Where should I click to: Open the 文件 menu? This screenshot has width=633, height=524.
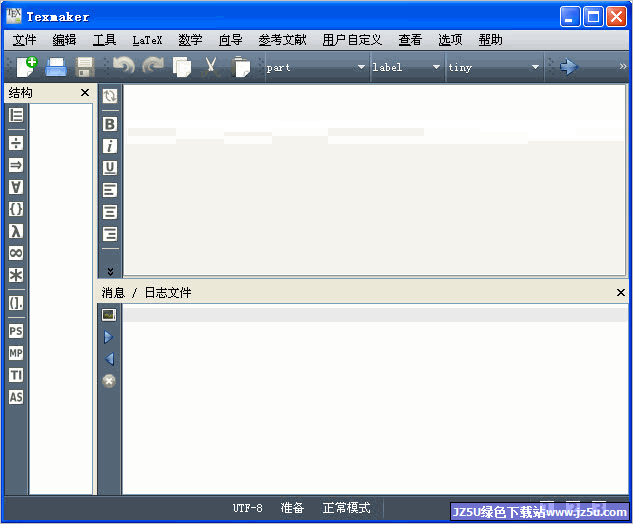point(24,40)
